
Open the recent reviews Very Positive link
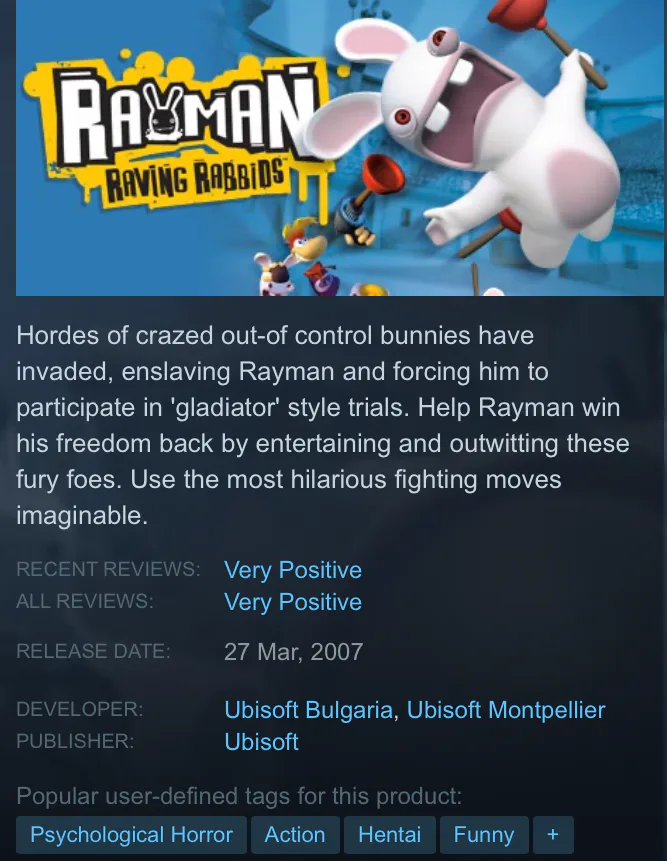coord(293,570)
